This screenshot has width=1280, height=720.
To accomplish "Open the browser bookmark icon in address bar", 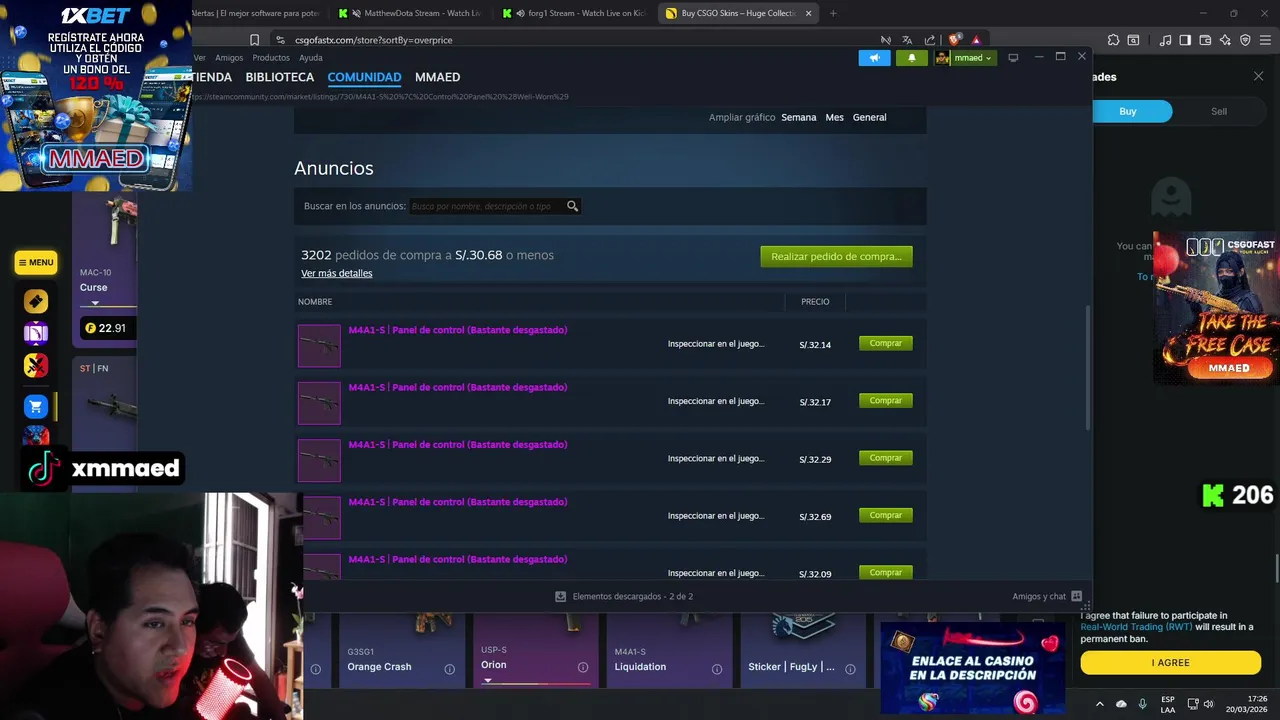I will tap(254, 40).
